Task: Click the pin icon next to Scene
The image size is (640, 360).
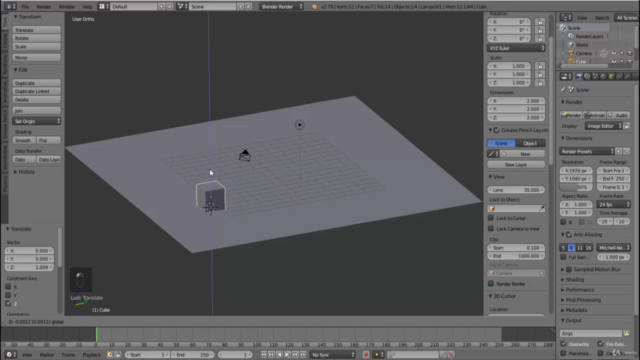Action: 563,90
